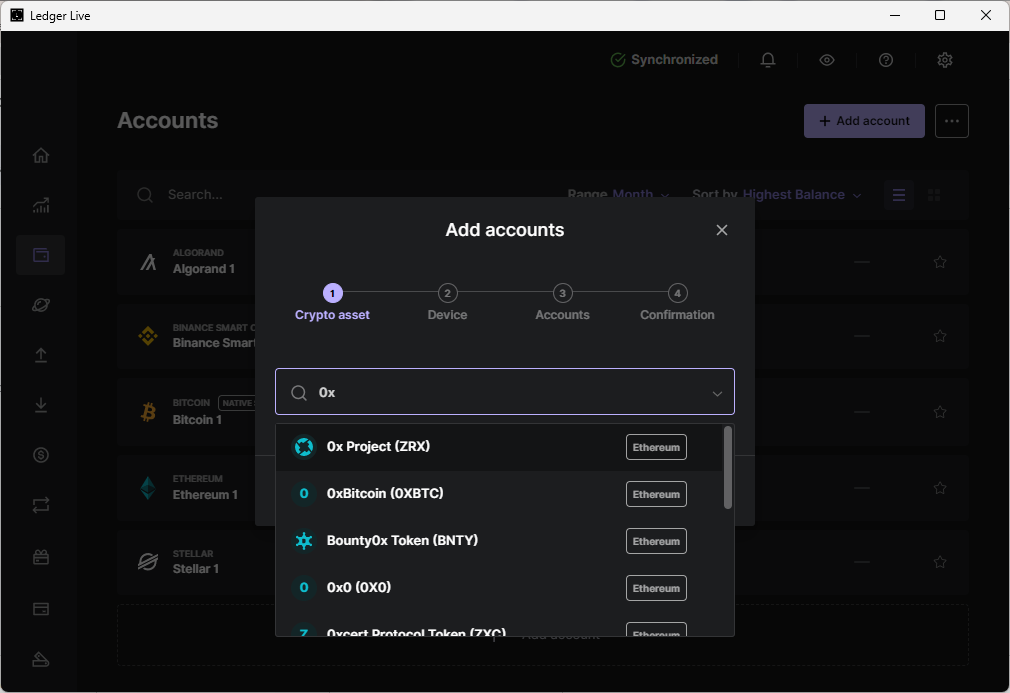Click the Send upload-arrow icon in sidebar

[41, 355]
